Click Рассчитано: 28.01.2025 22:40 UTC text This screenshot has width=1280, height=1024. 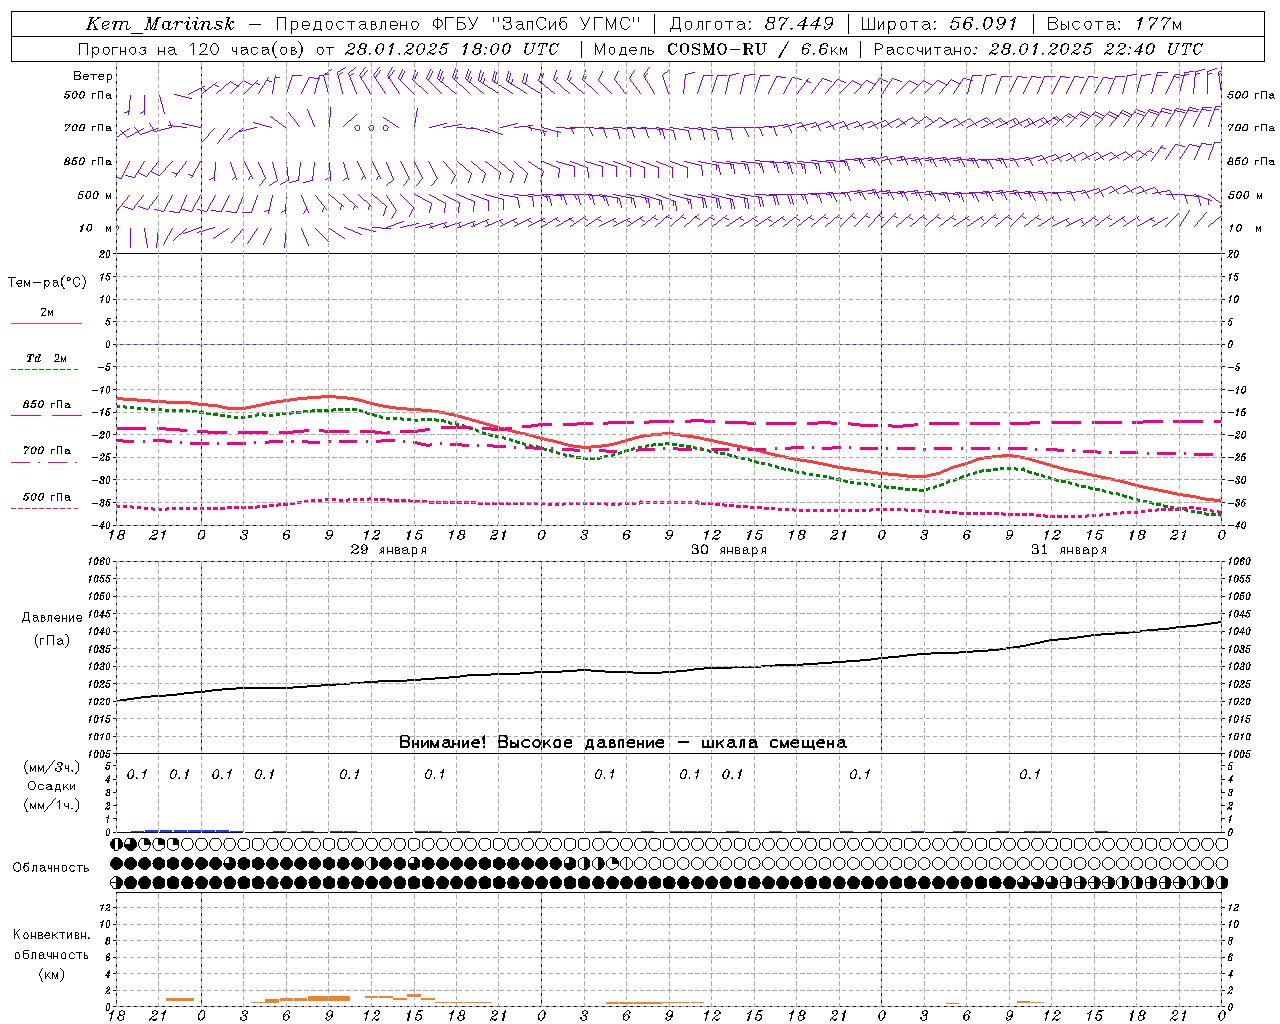point(1038,49)
